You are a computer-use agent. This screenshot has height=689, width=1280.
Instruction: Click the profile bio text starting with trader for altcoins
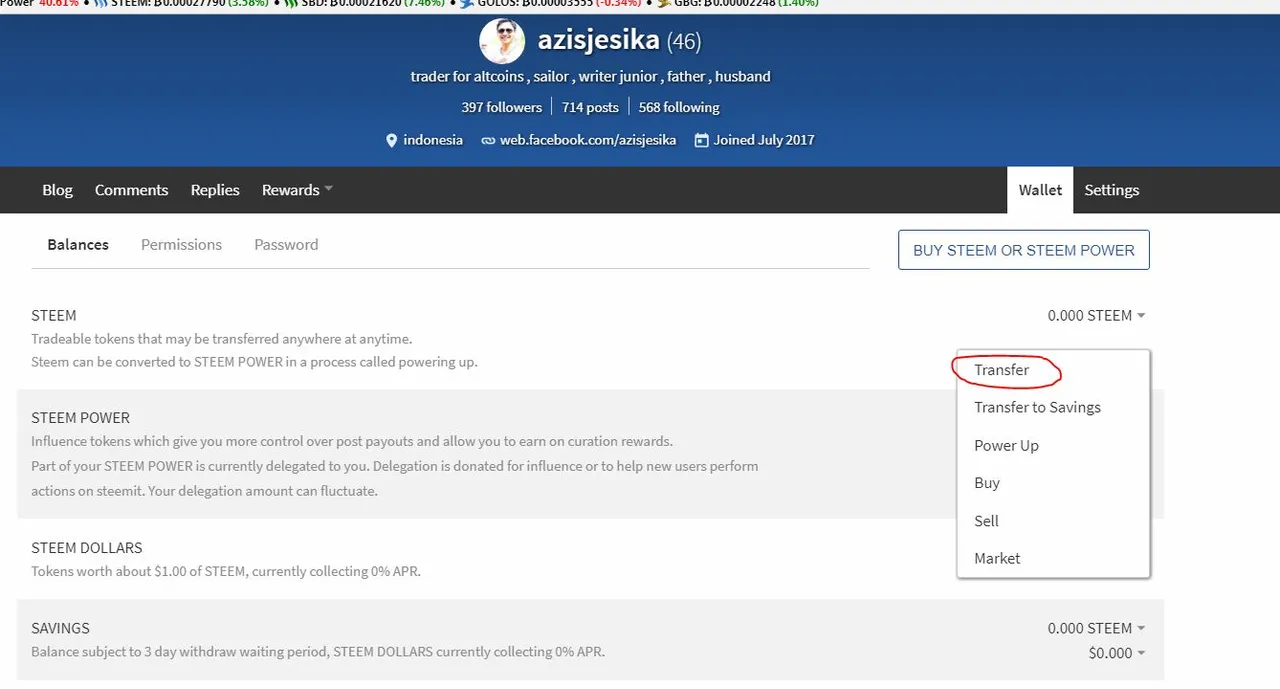tap(590, 76)
